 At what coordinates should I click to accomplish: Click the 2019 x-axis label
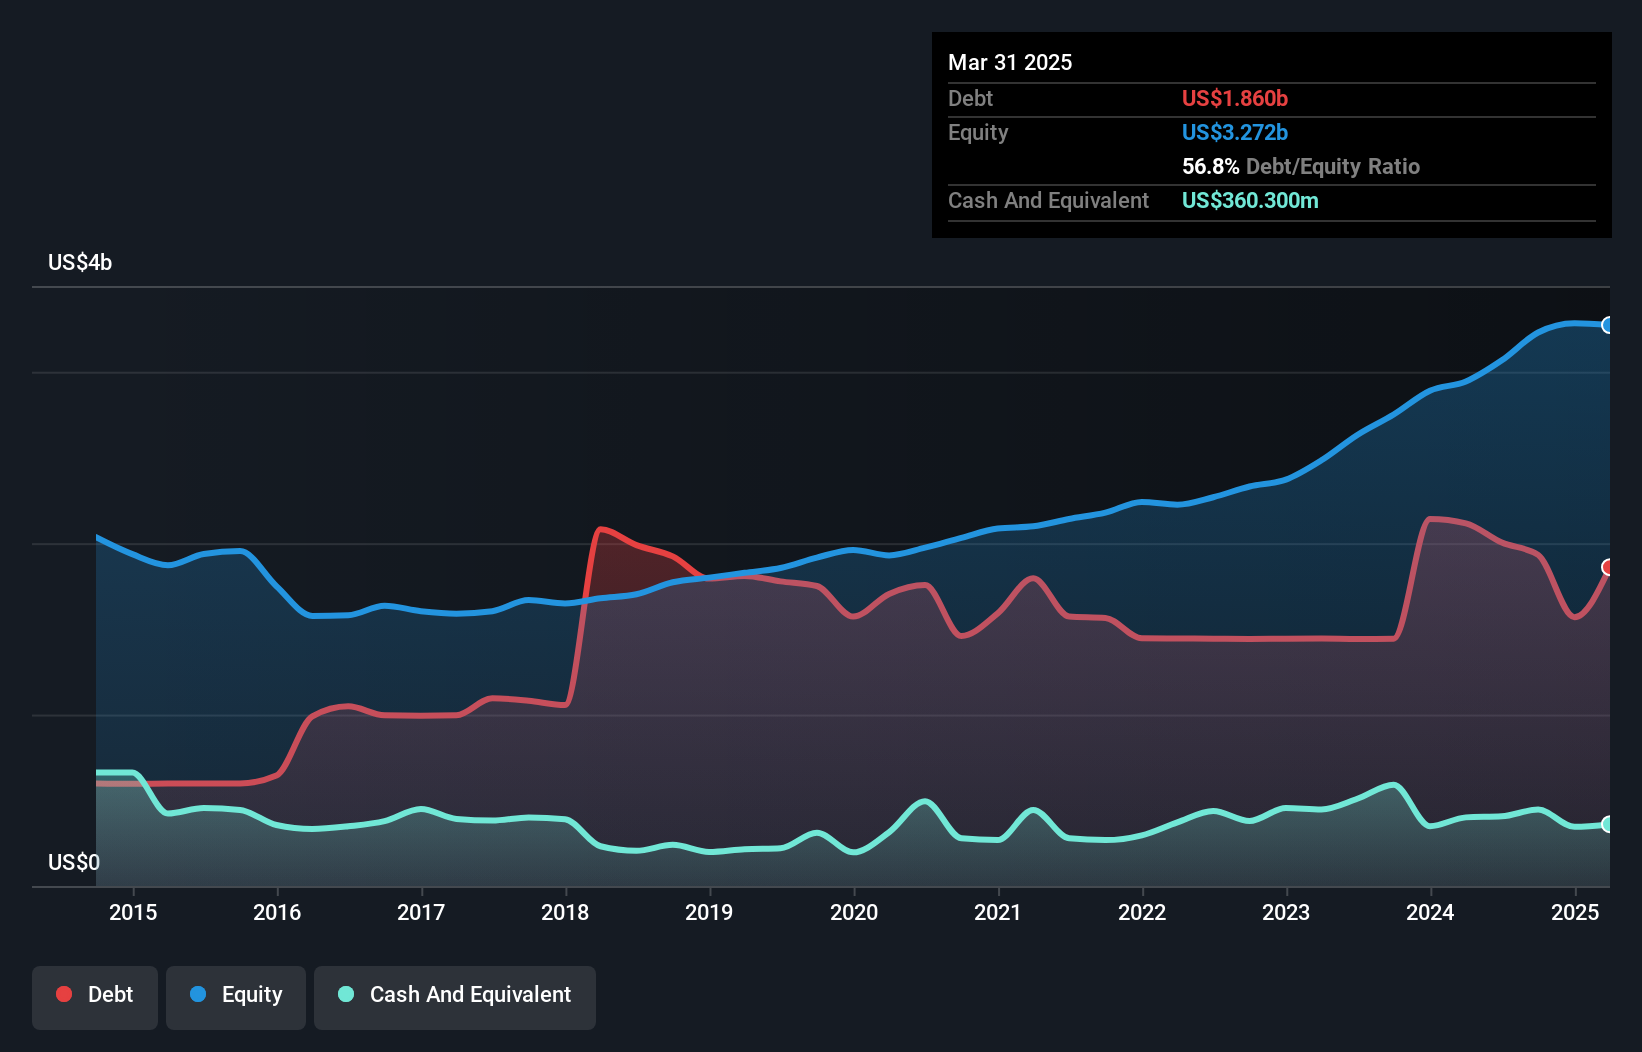click(x=709, y=912)
